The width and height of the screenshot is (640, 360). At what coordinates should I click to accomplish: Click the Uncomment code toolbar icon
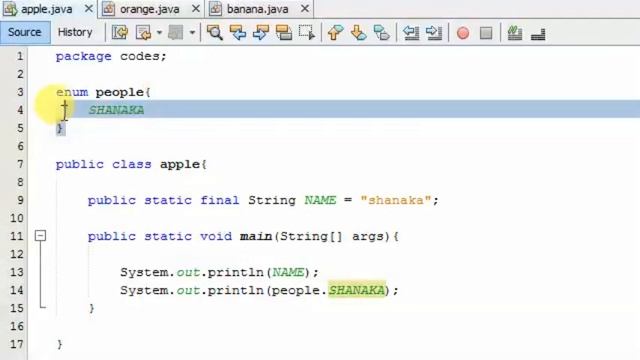(538, 33)
